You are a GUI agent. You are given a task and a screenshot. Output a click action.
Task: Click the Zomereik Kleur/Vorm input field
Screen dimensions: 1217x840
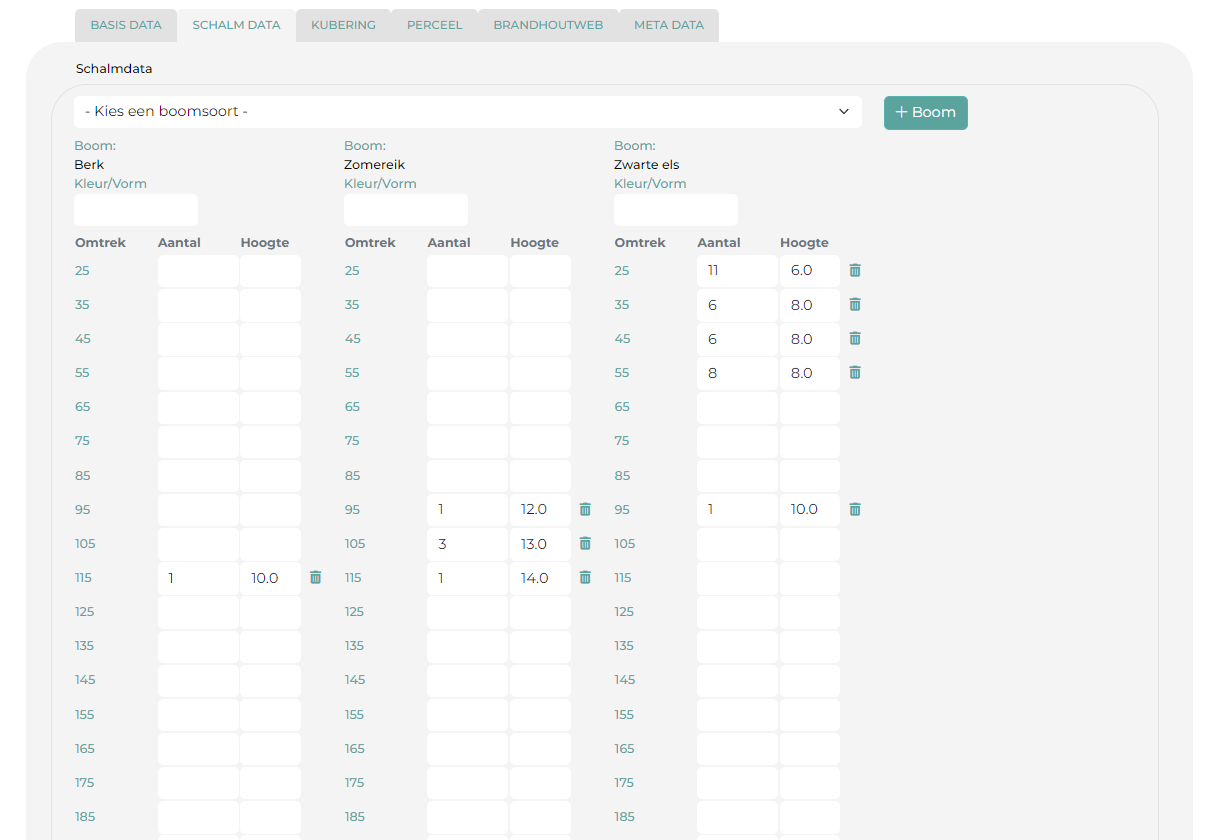405,210
